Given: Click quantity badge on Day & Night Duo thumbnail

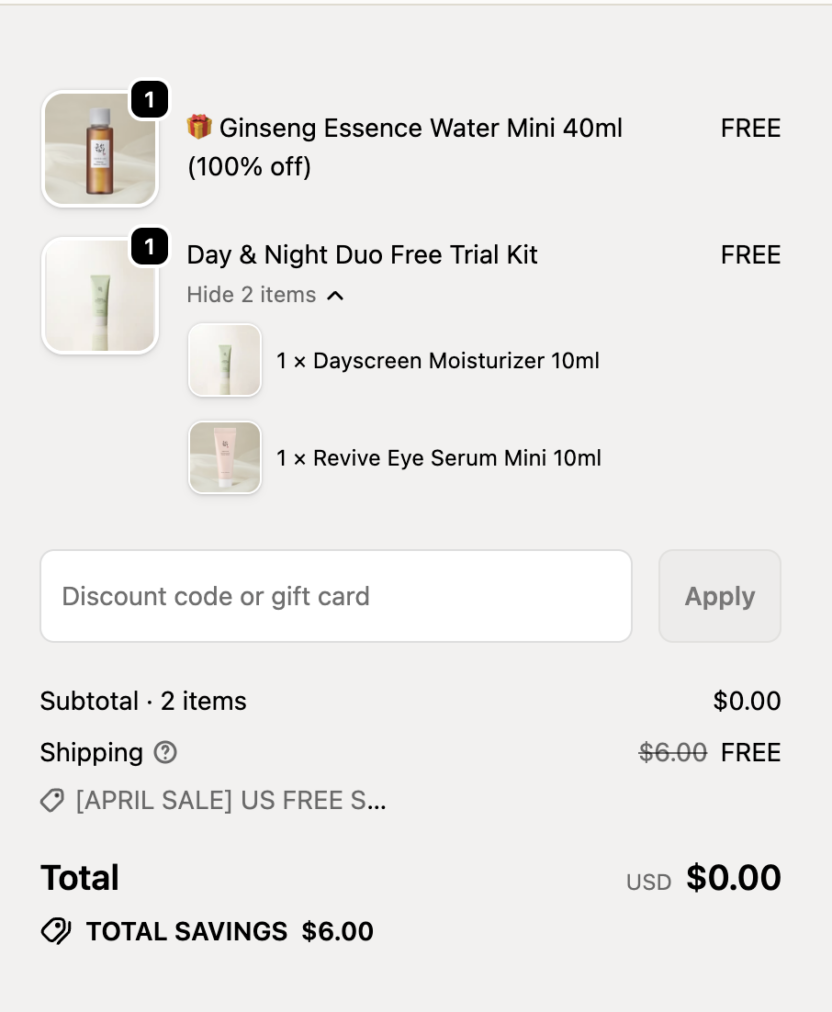Looking at the screenshot, I should (x=149, y=247).
